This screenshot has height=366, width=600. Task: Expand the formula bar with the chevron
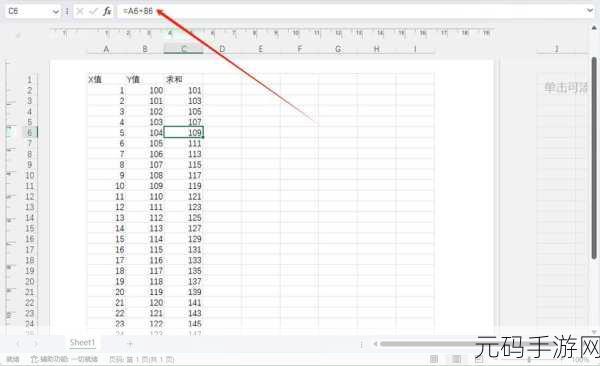[590, 11]
